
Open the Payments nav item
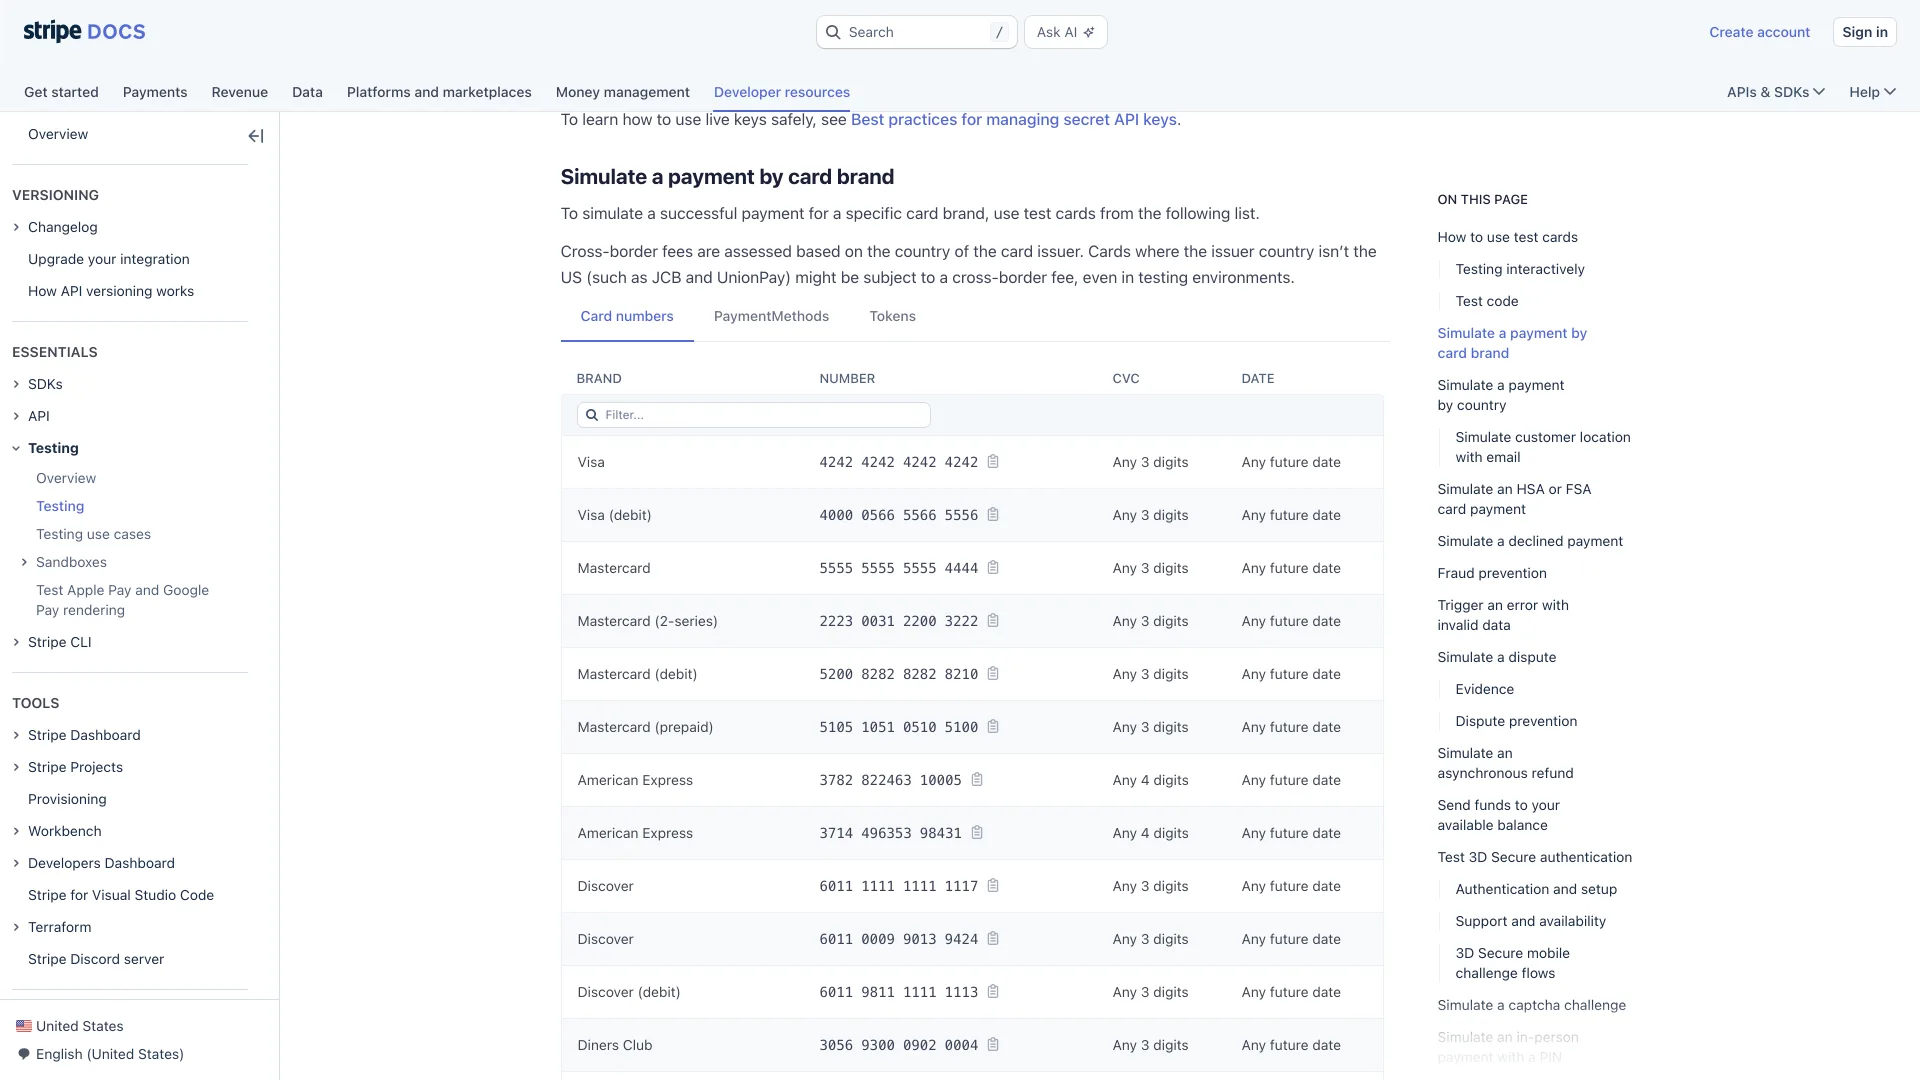155,92
